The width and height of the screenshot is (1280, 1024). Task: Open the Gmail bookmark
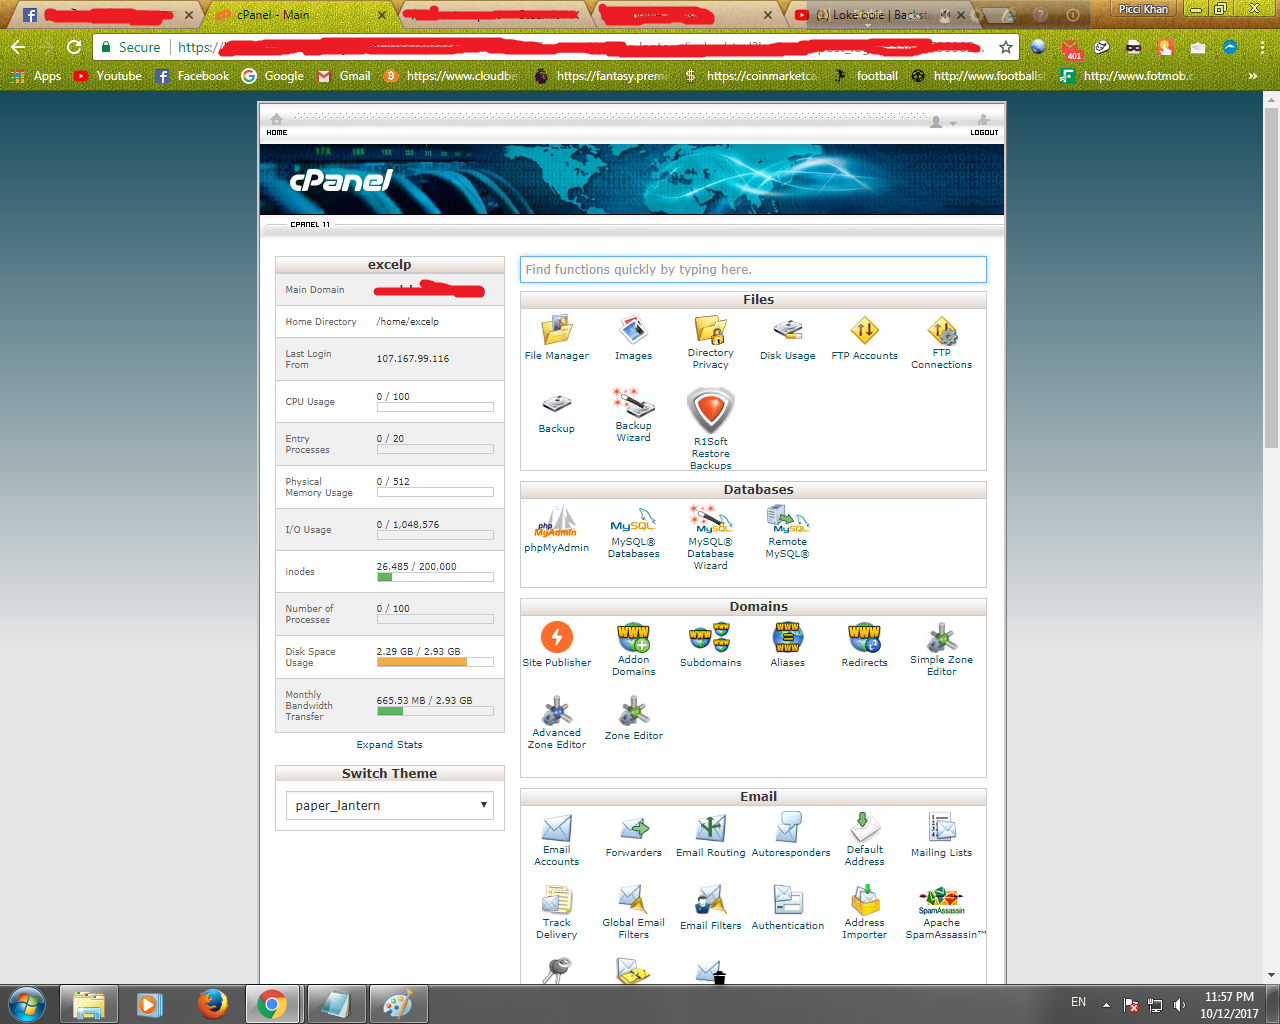pos(344,76)
